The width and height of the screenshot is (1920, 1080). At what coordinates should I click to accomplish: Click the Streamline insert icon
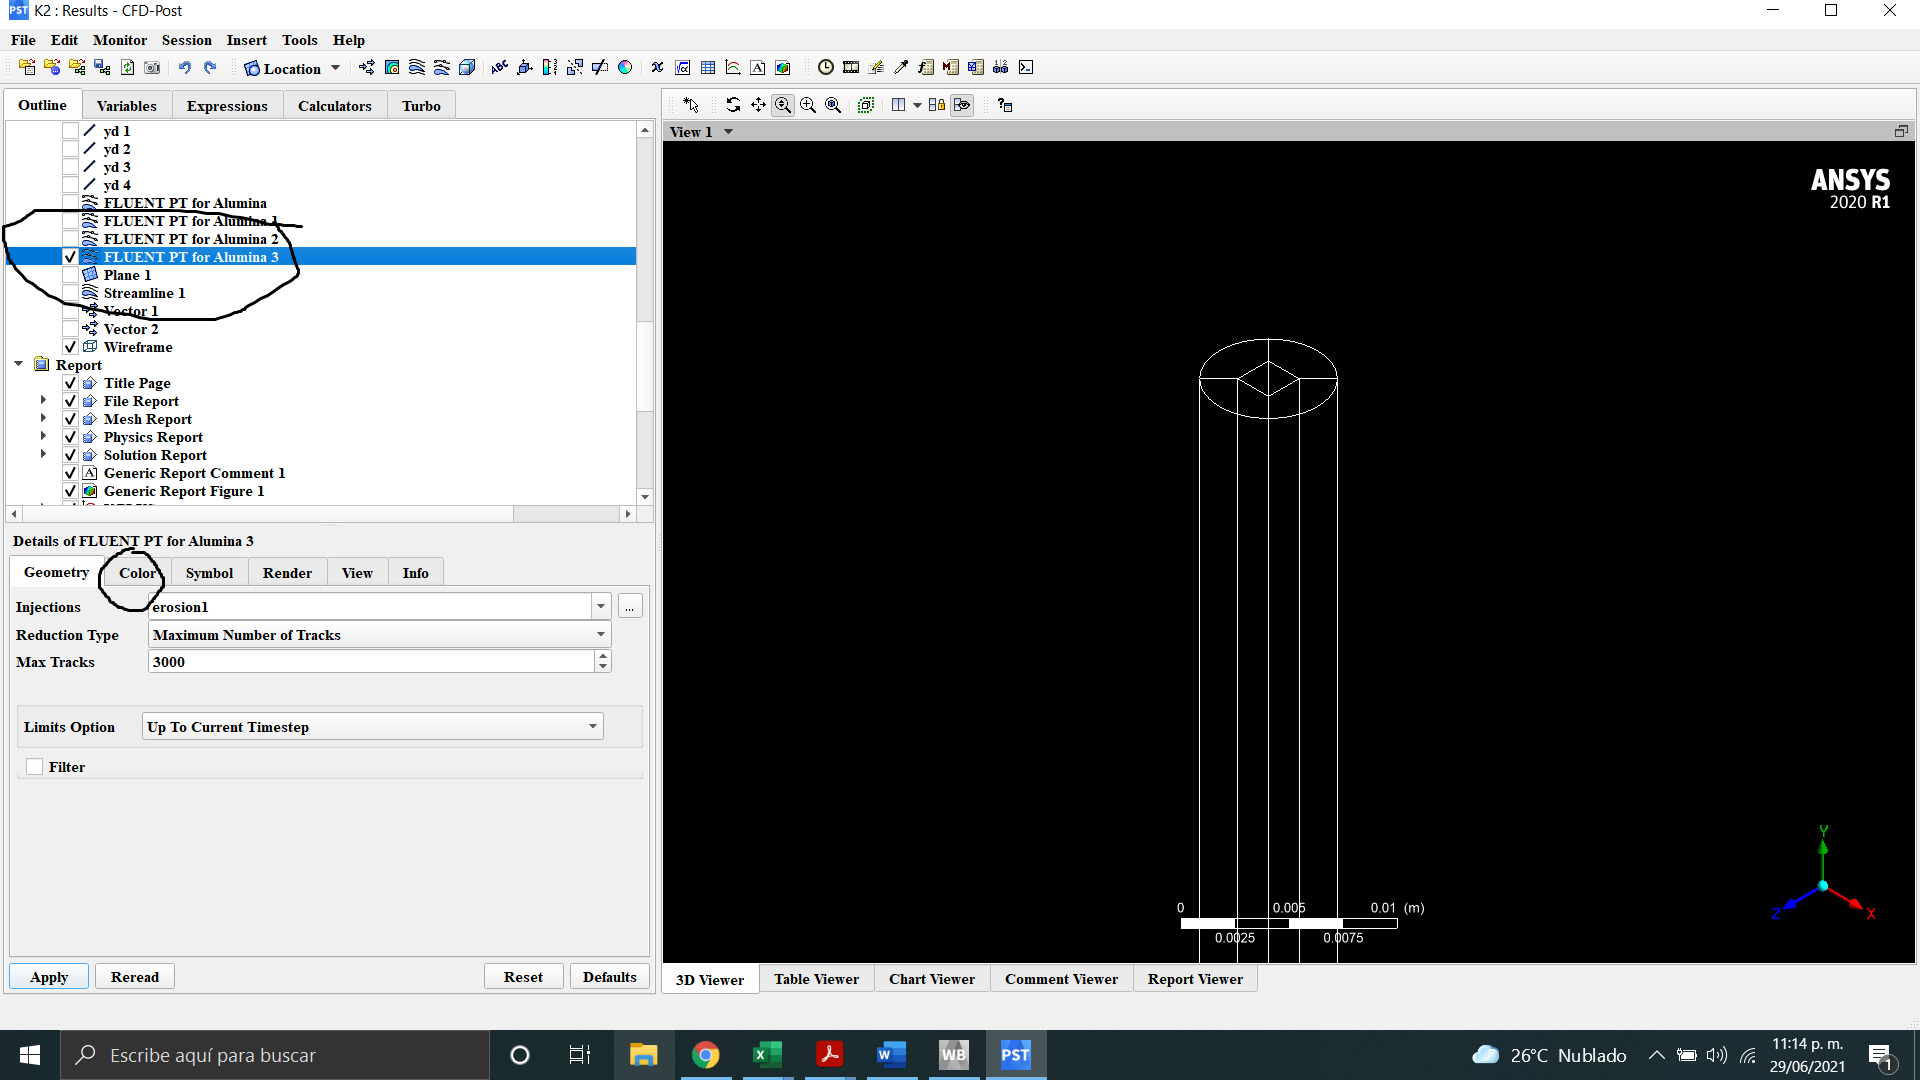417,68
